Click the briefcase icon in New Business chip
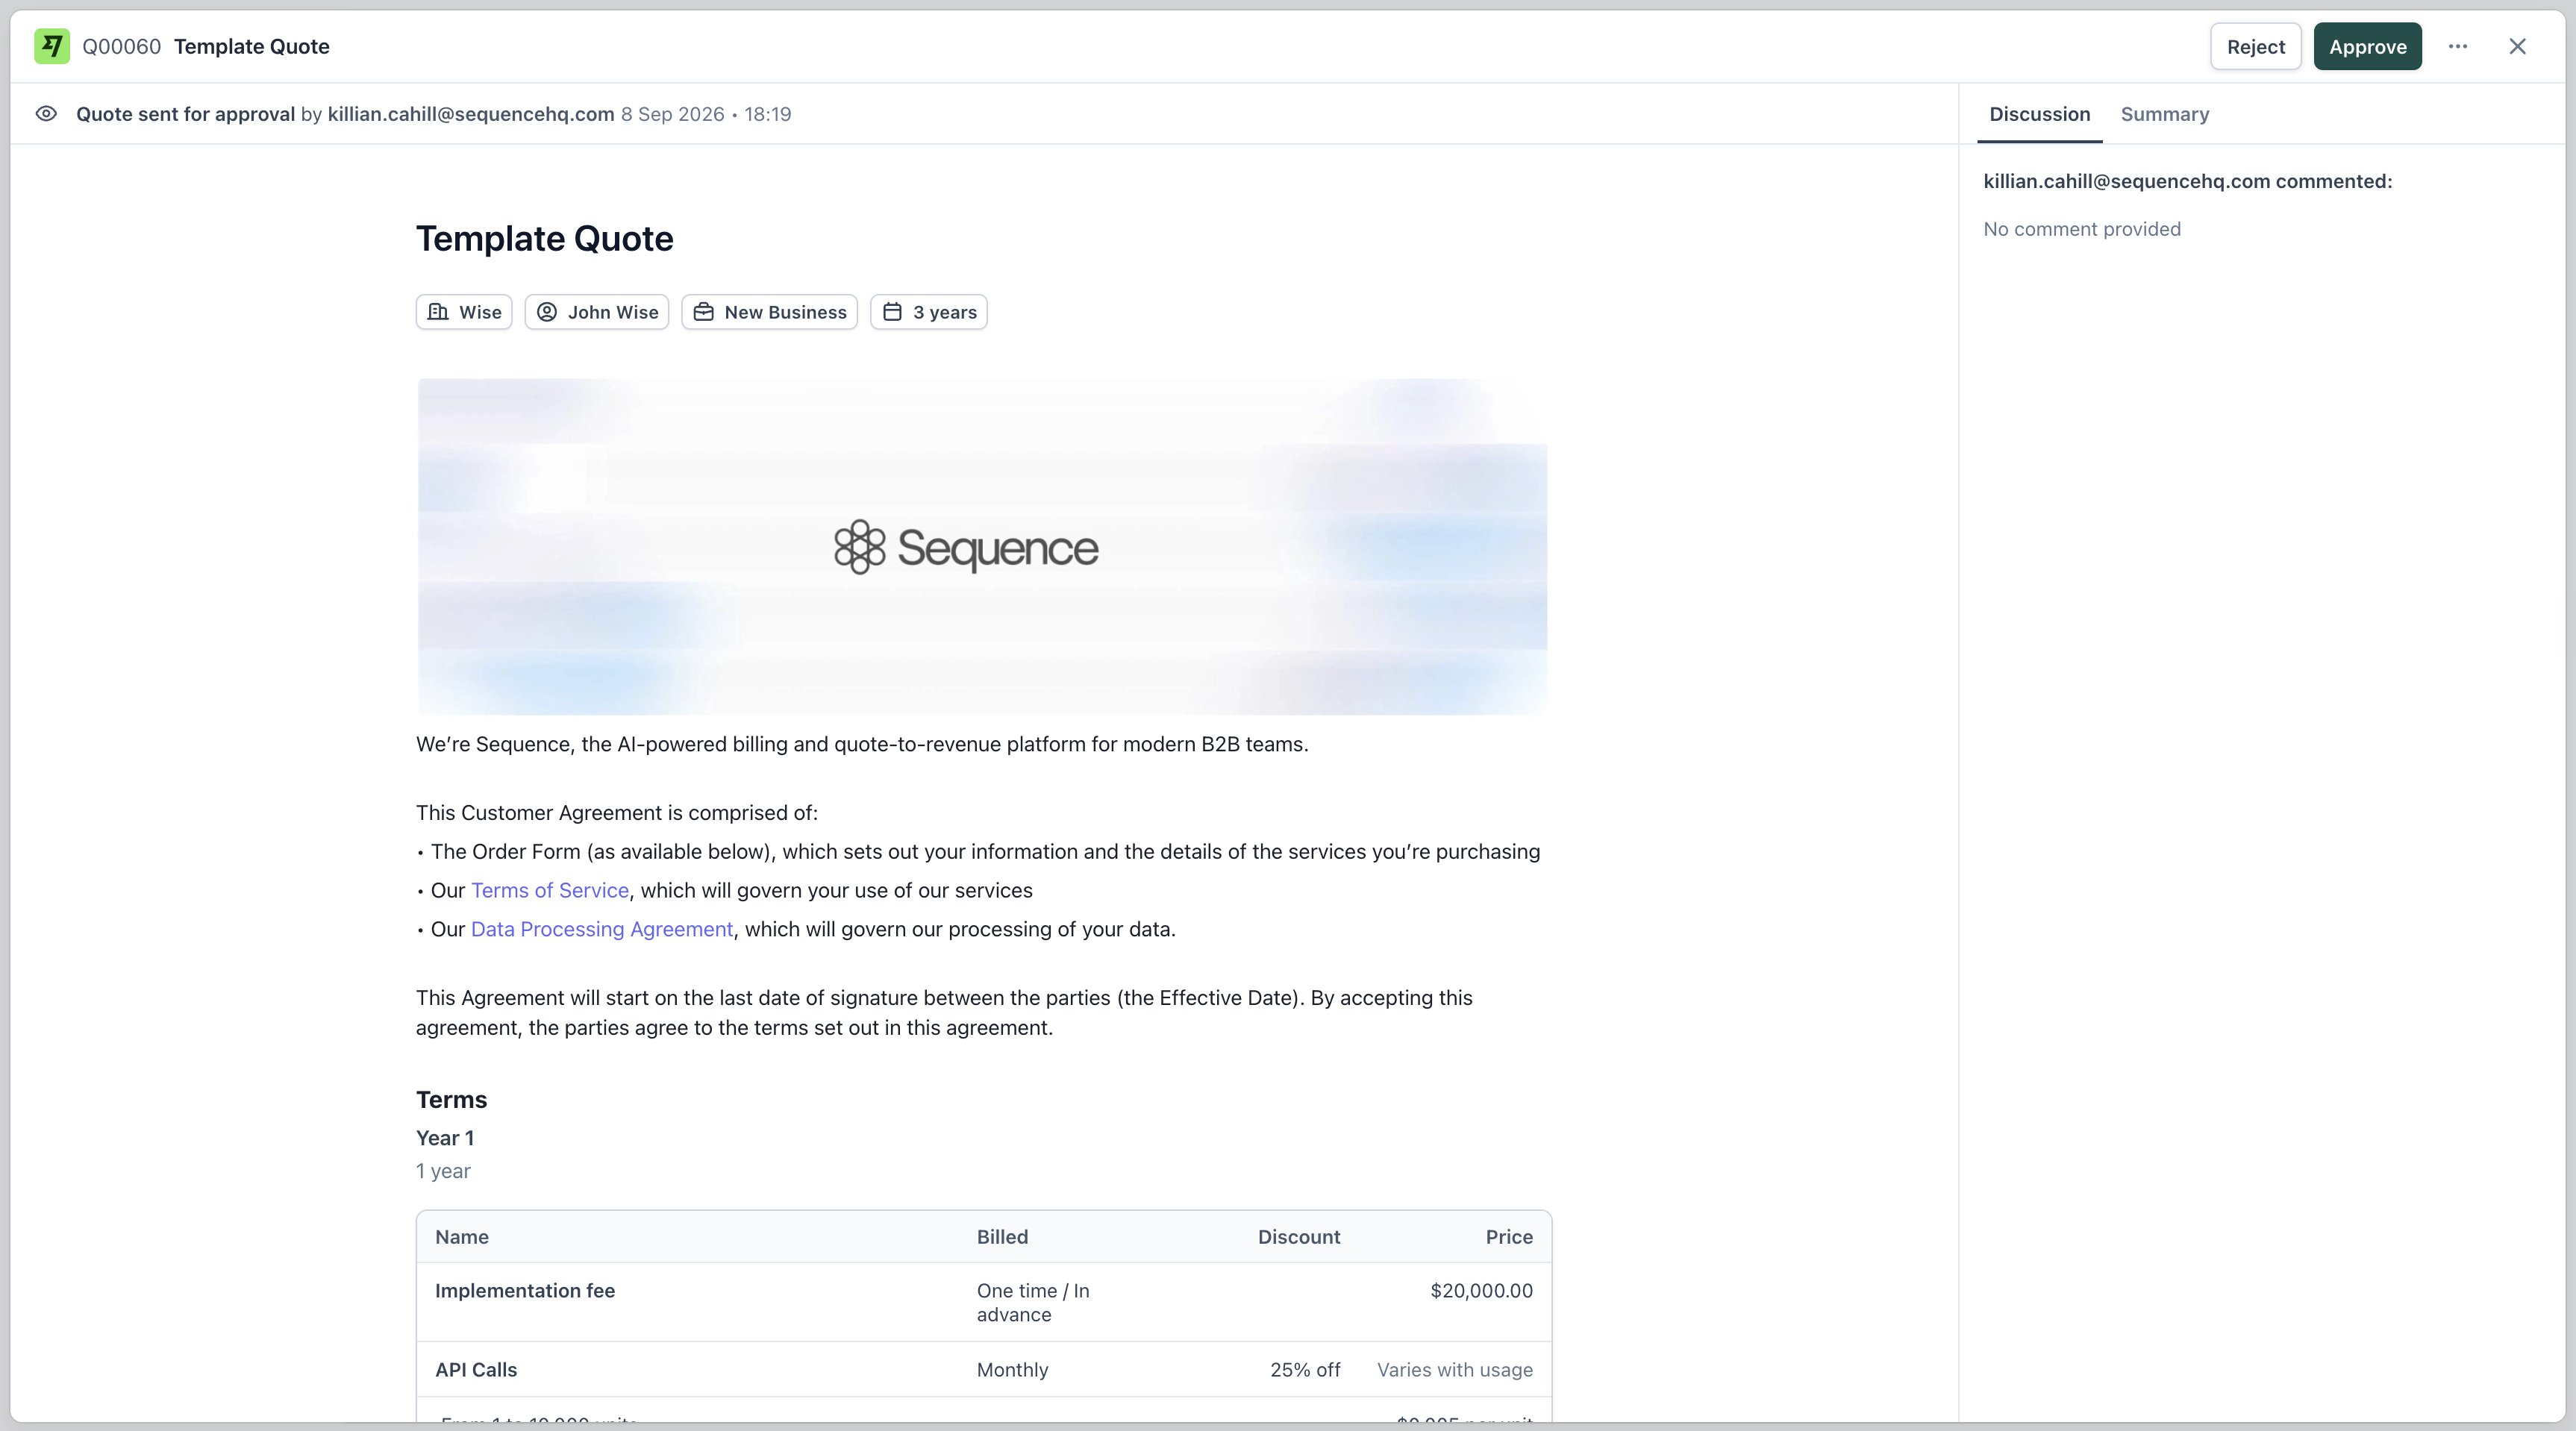The height and width of the screenshot is (1431, 2576). click(x=704, y=312)
